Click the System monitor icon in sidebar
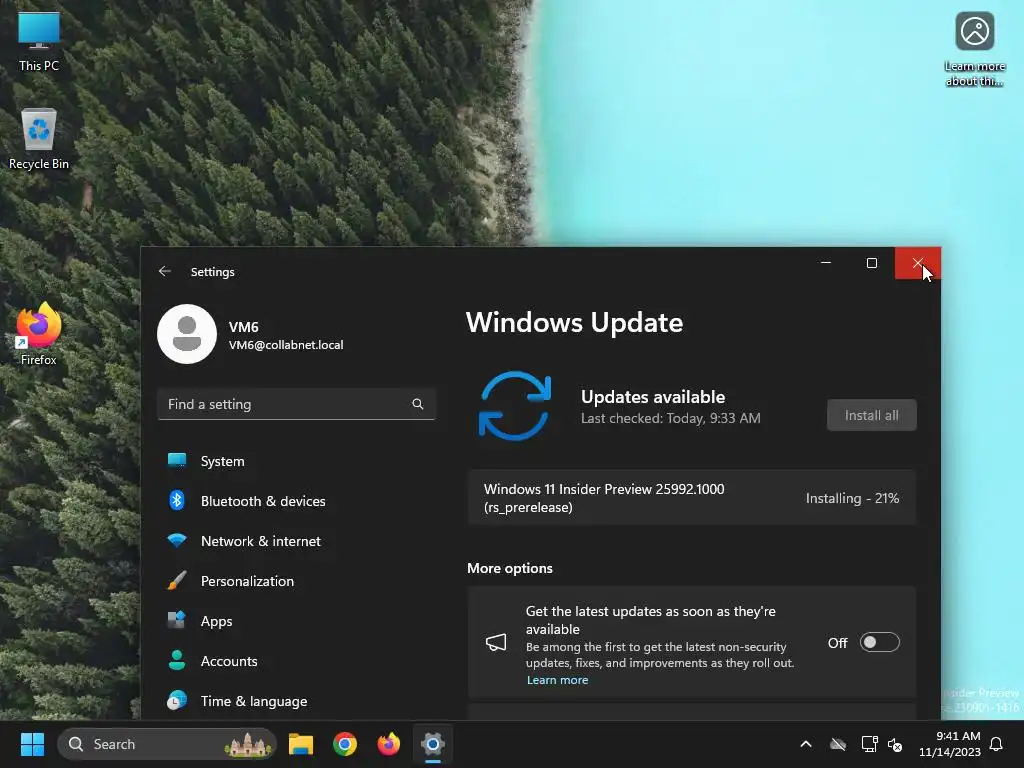The height and width of the screenshot is (768, 1024). click(177, 460)
